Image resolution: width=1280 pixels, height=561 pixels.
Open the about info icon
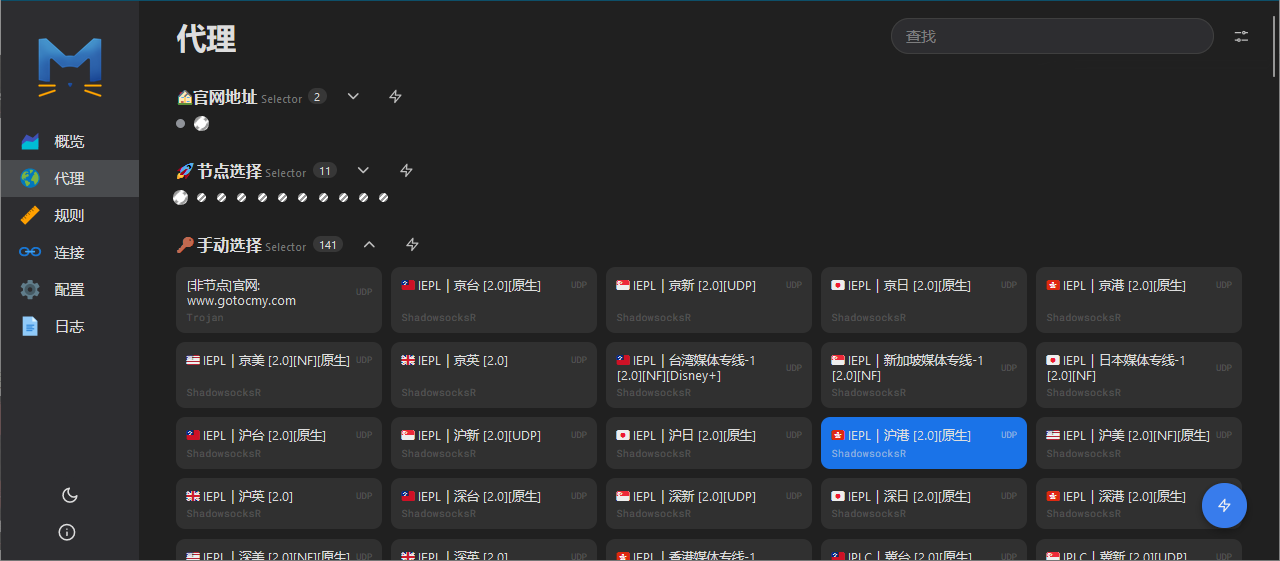(x=67, y=532)
